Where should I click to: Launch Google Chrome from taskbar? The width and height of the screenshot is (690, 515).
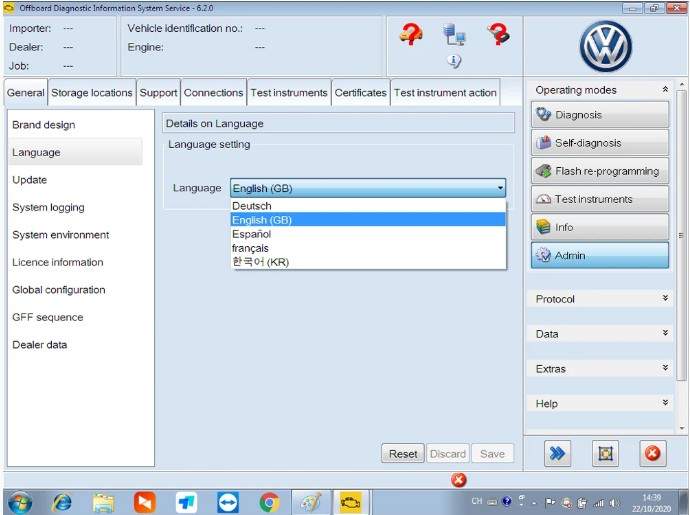click(x=269, y=502)
